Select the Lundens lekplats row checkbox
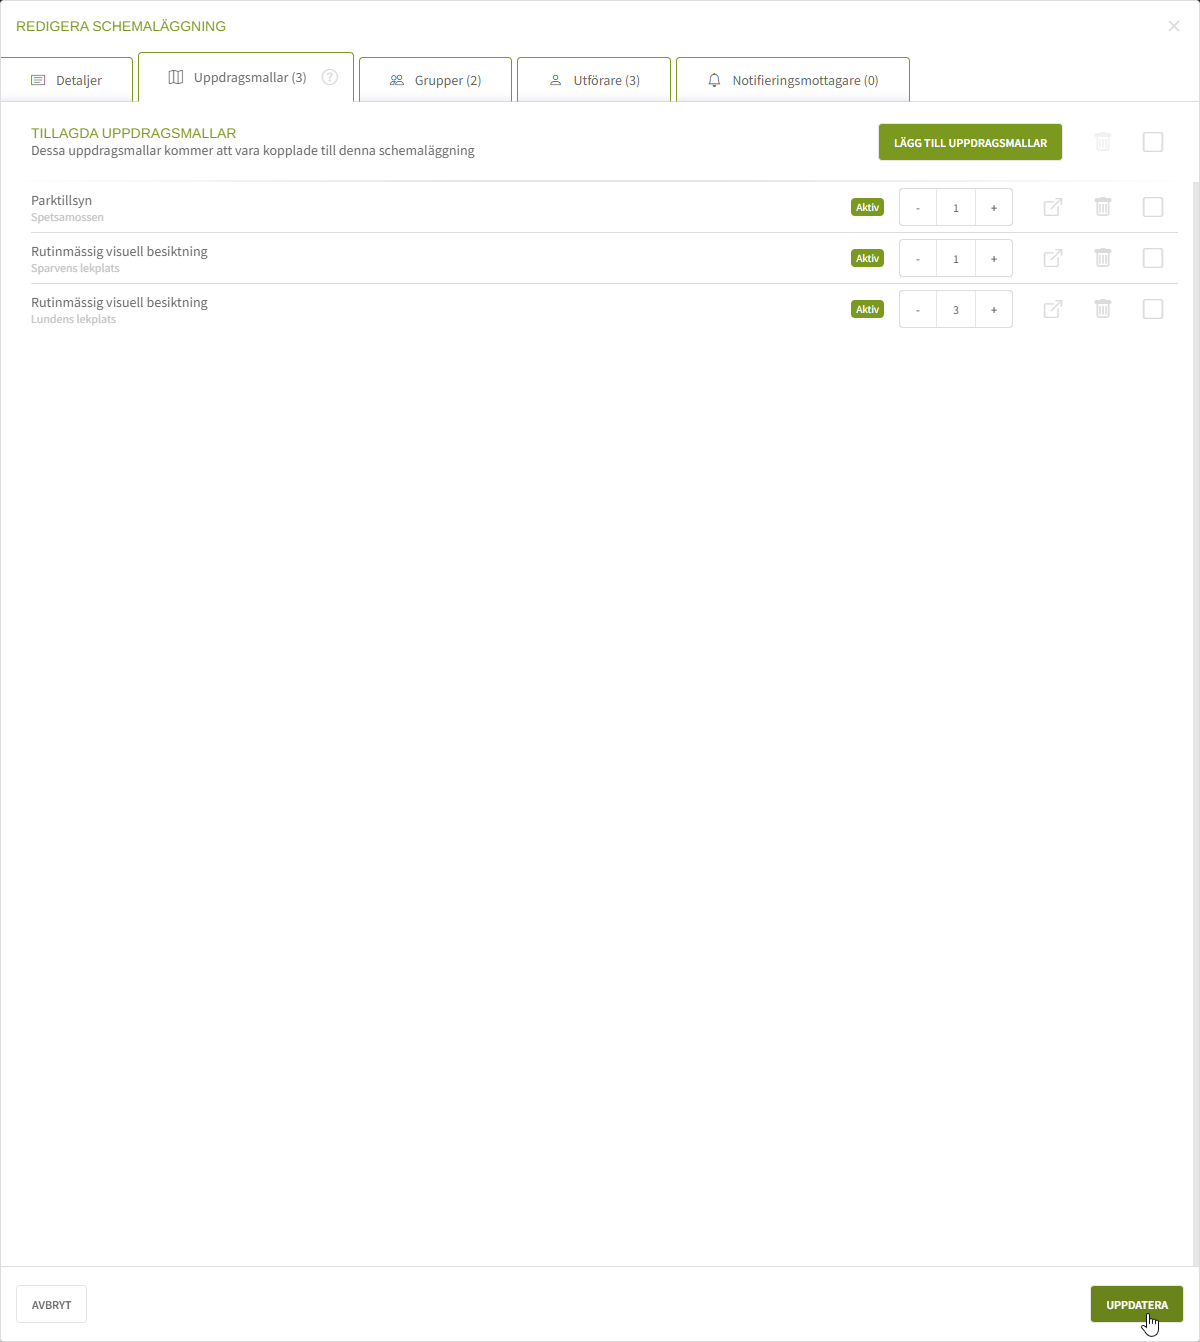This screenshot has width=1200, height=1342. click(1153, 309)
